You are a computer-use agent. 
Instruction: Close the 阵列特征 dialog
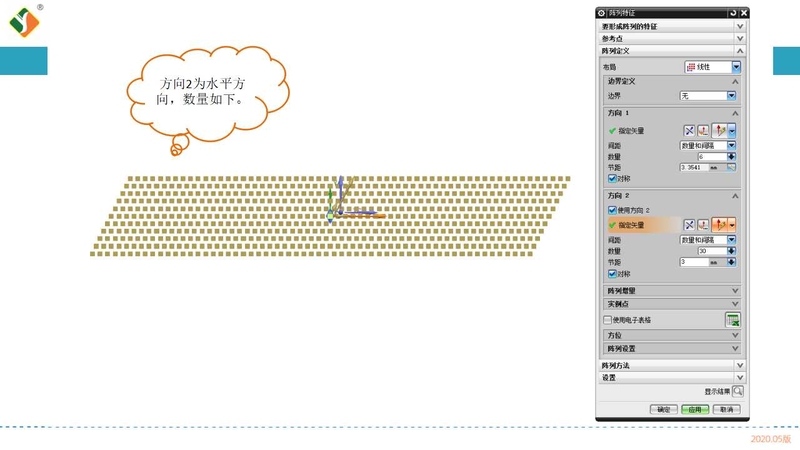coord(744,13)
